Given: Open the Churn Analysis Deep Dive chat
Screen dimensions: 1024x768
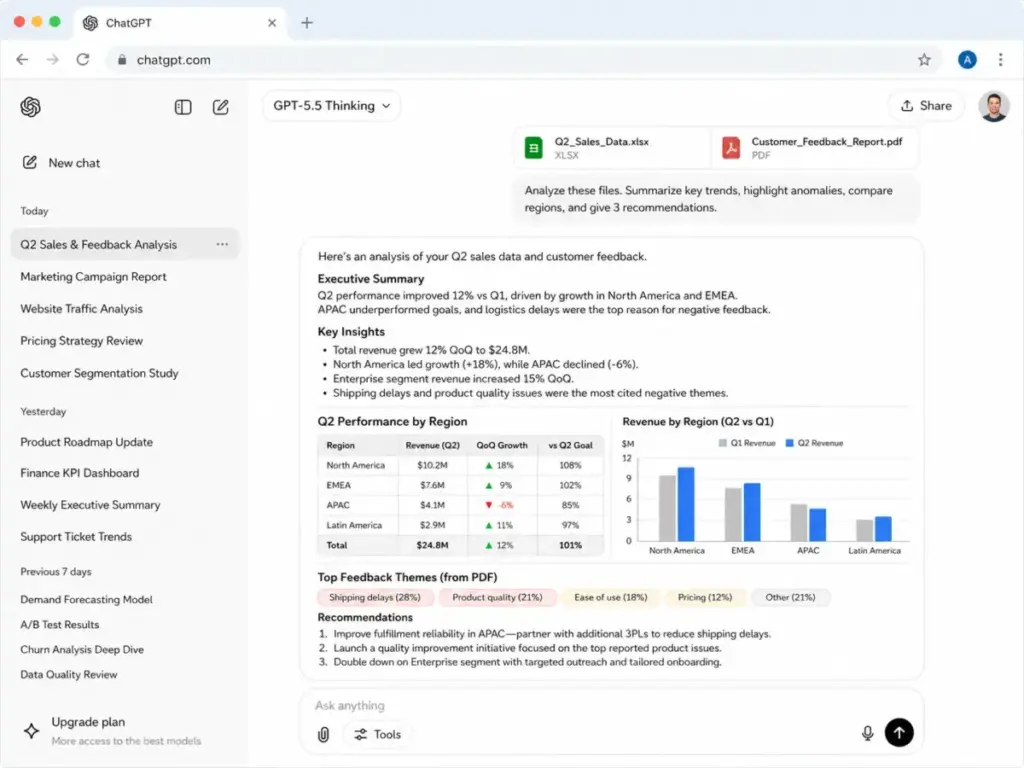Looking at the screenshot, I should pyautogui.click(x=82, y=649).
